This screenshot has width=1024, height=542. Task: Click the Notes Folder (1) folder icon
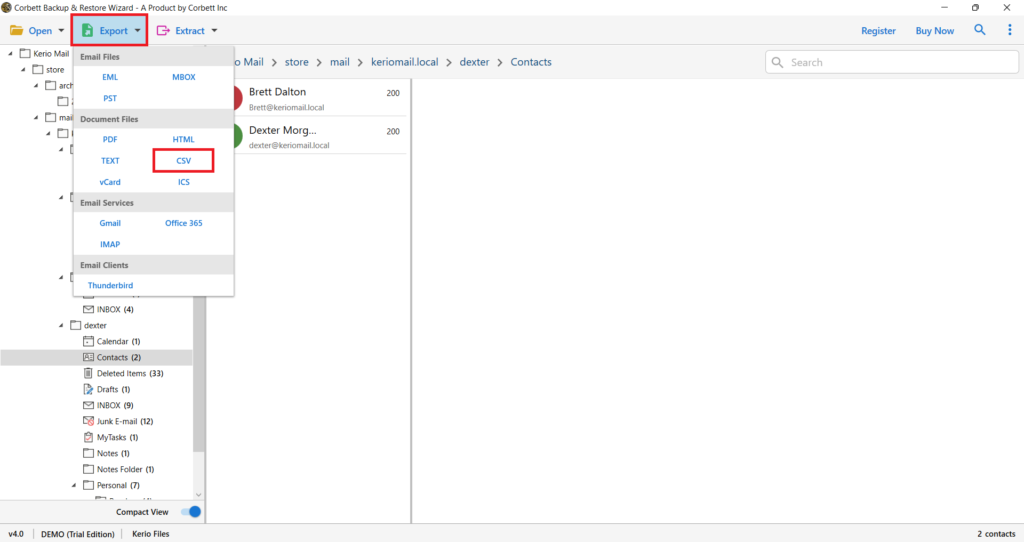point(88,469)
